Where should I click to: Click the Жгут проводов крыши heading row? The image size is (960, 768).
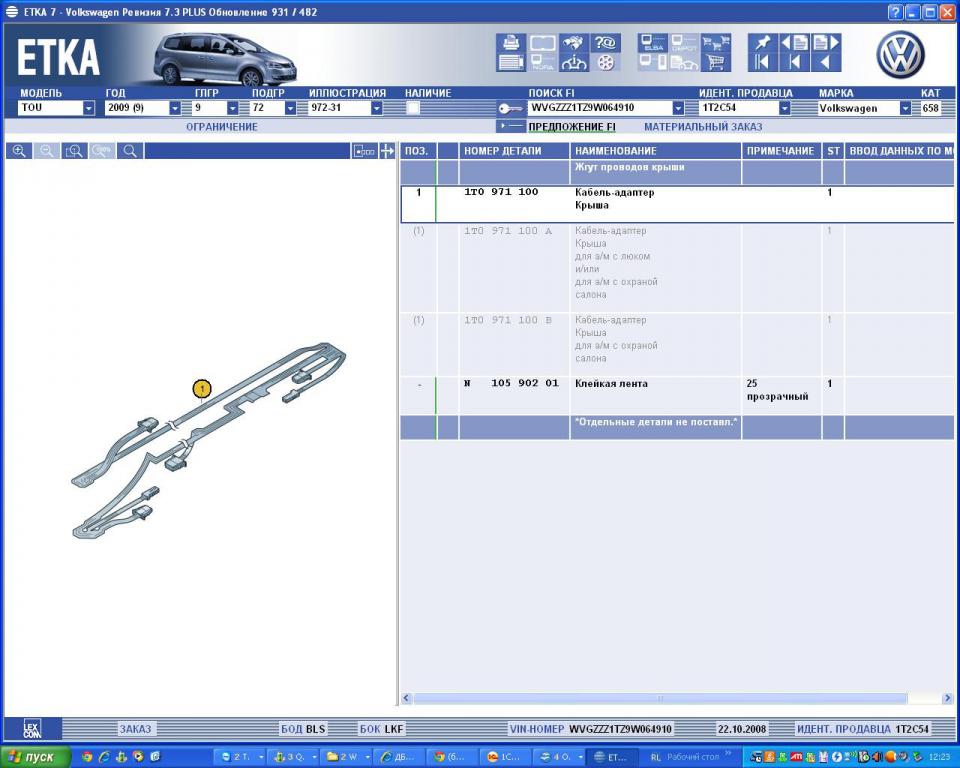677,172
